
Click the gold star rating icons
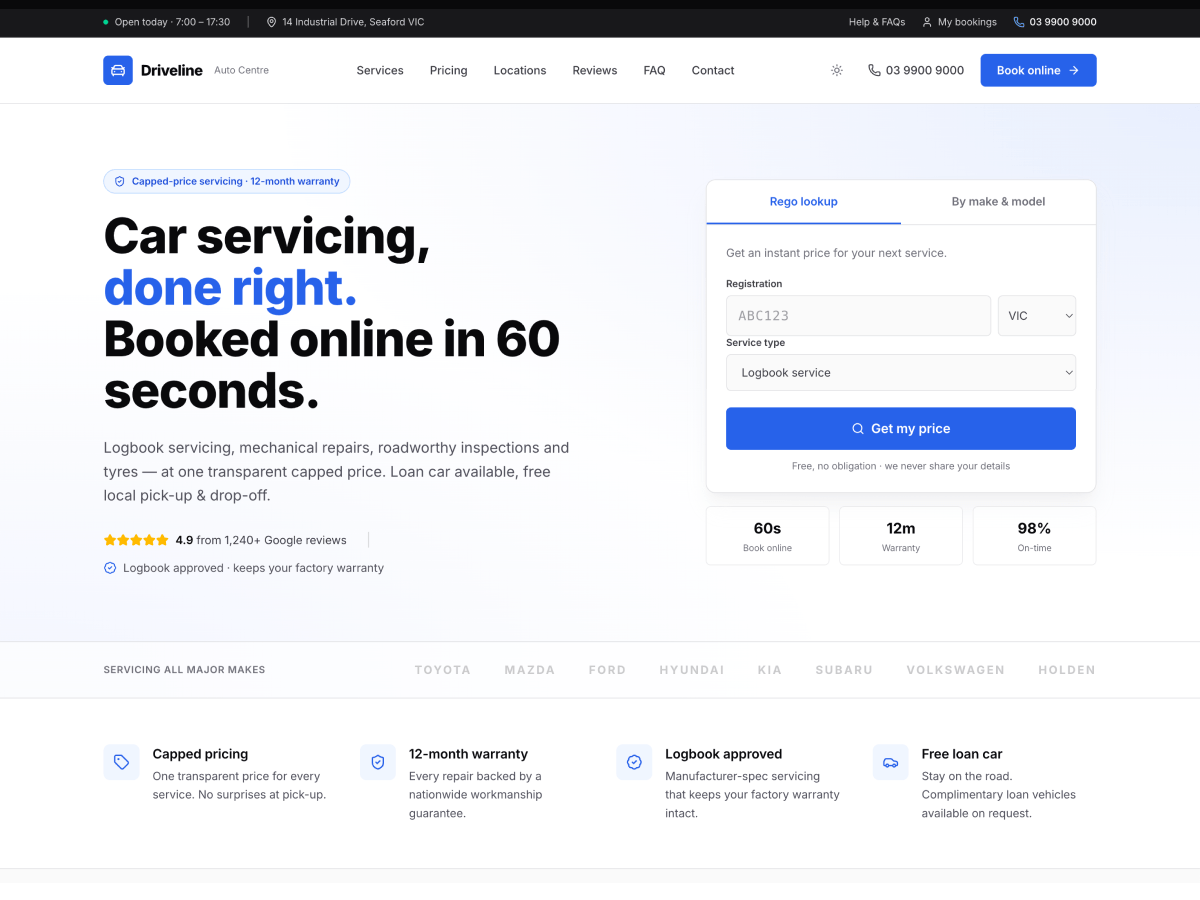pyautogui.click(x=136, y=540)
